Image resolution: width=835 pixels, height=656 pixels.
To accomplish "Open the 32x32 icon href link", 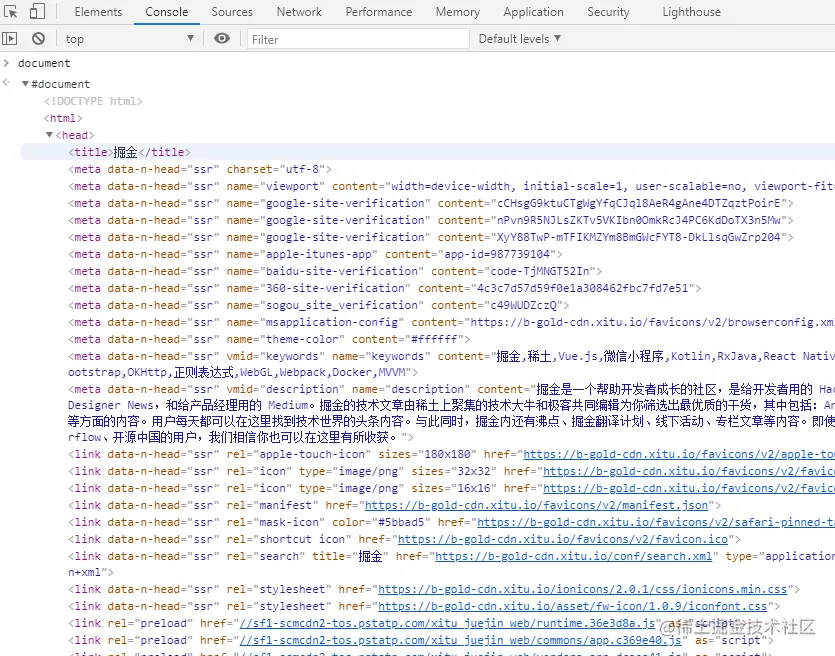I will (x=689, y=471).
